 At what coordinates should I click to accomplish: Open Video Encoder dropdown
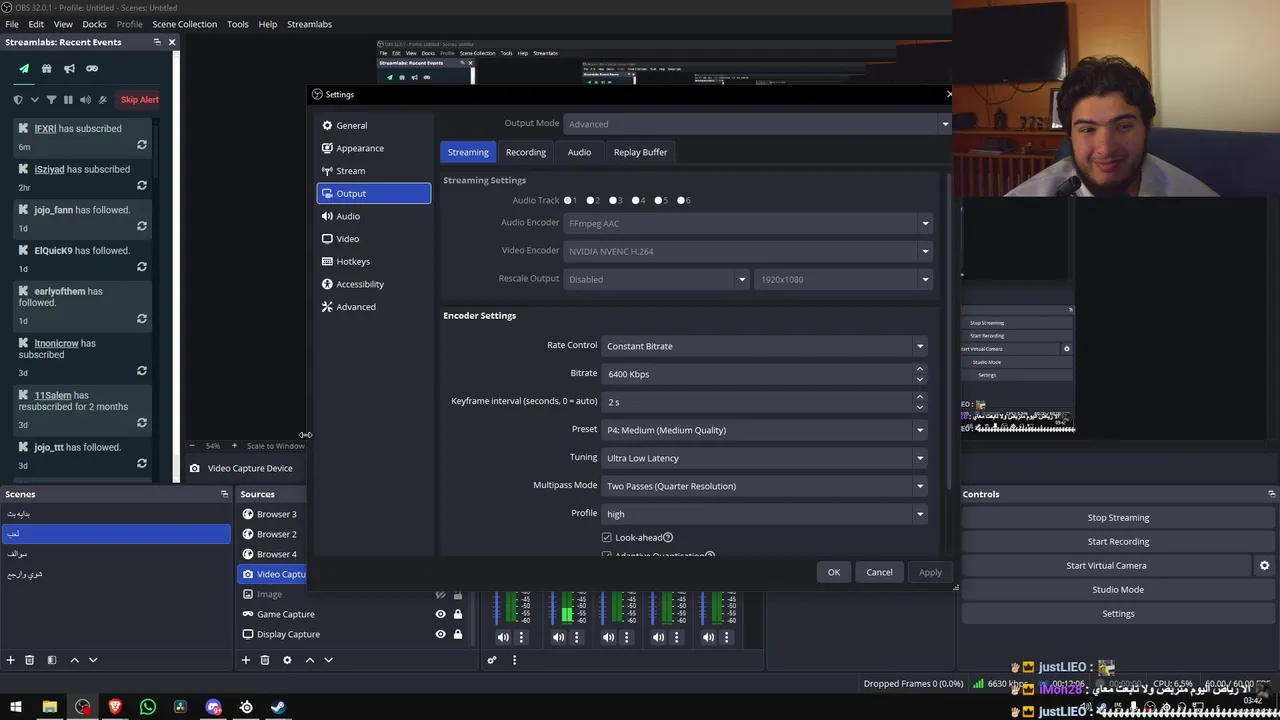(748, 251)
